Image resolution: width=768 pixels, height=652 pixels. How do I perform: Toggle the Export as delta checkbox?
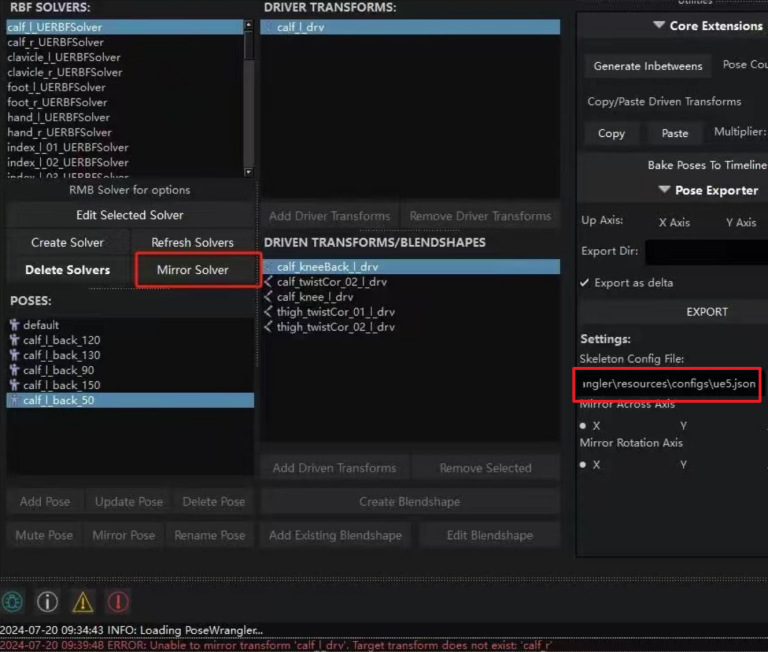click(585, 283)
